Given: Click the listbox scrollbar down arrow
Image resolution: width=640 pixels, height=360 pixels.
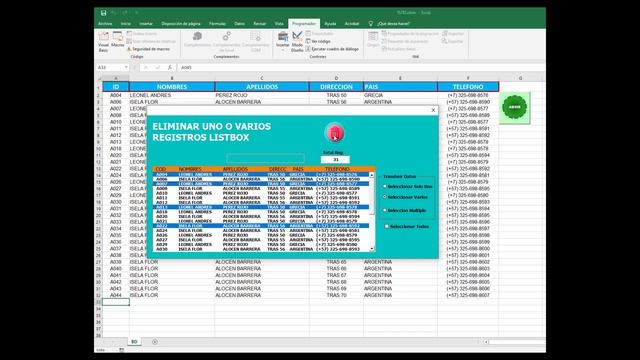Looking at the screenshot, I should click(x=371, y=249).
